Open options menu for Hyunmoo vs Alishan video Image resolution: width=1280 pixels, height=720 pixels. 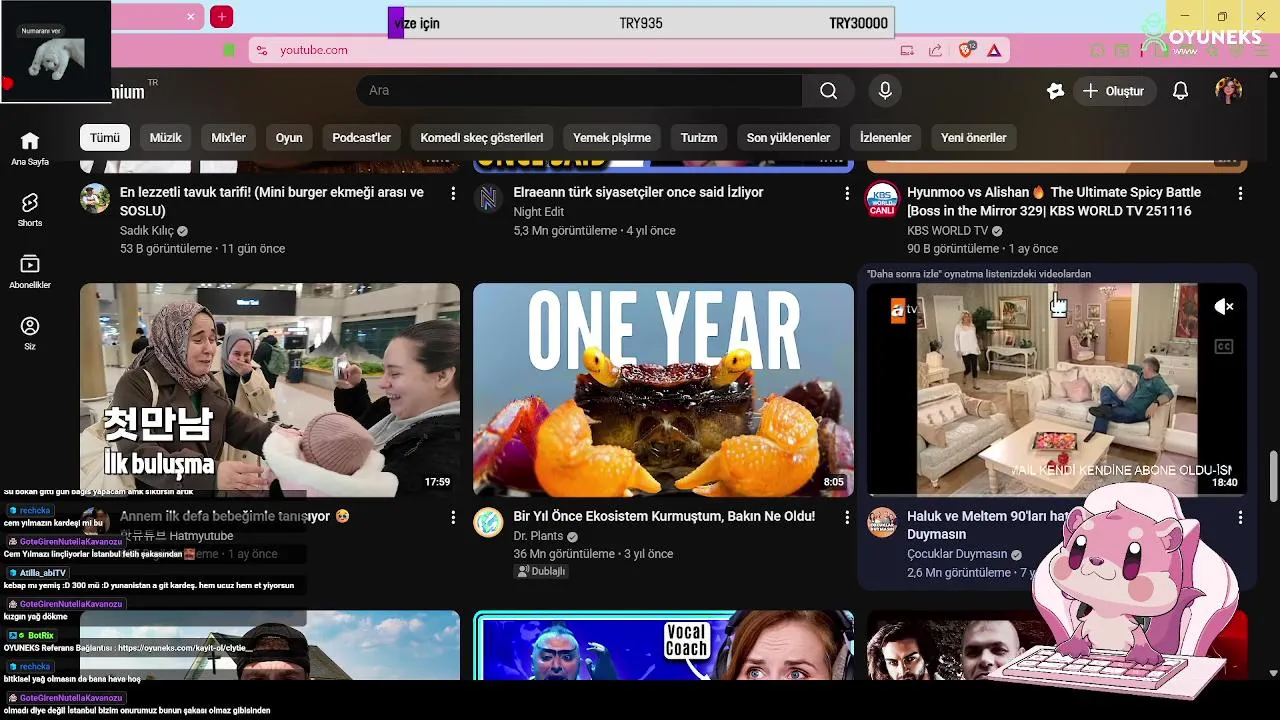click(x=1240, y=193)
